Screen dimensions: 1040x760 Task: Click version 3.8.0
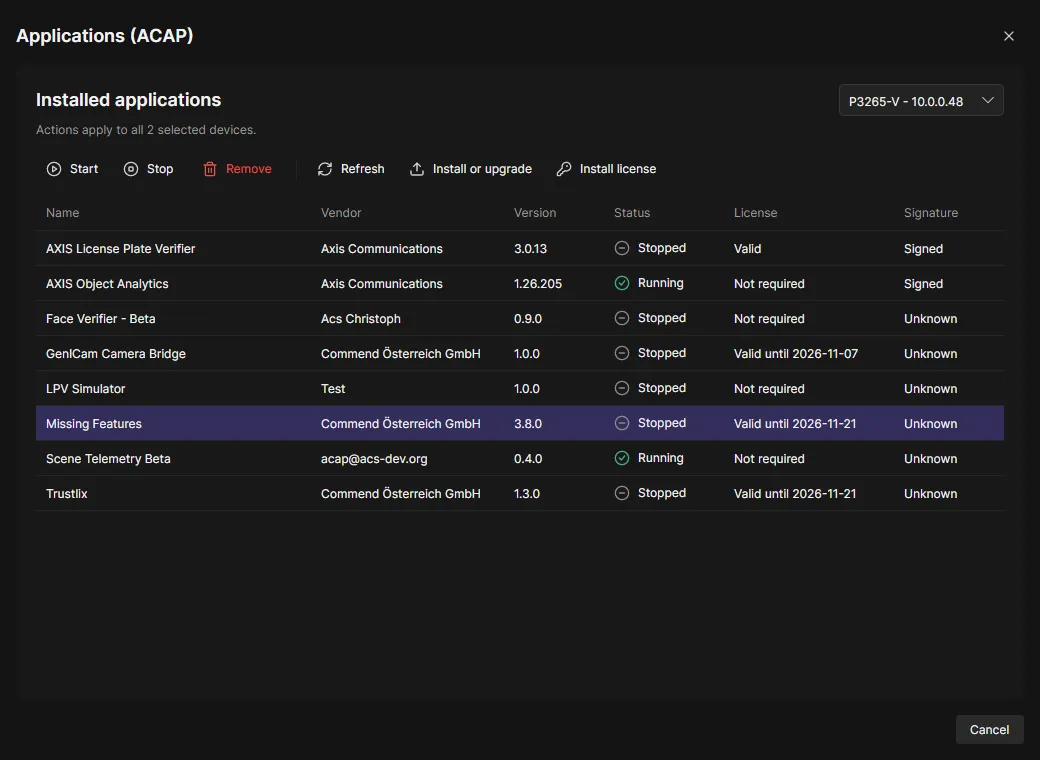[528, 424]
